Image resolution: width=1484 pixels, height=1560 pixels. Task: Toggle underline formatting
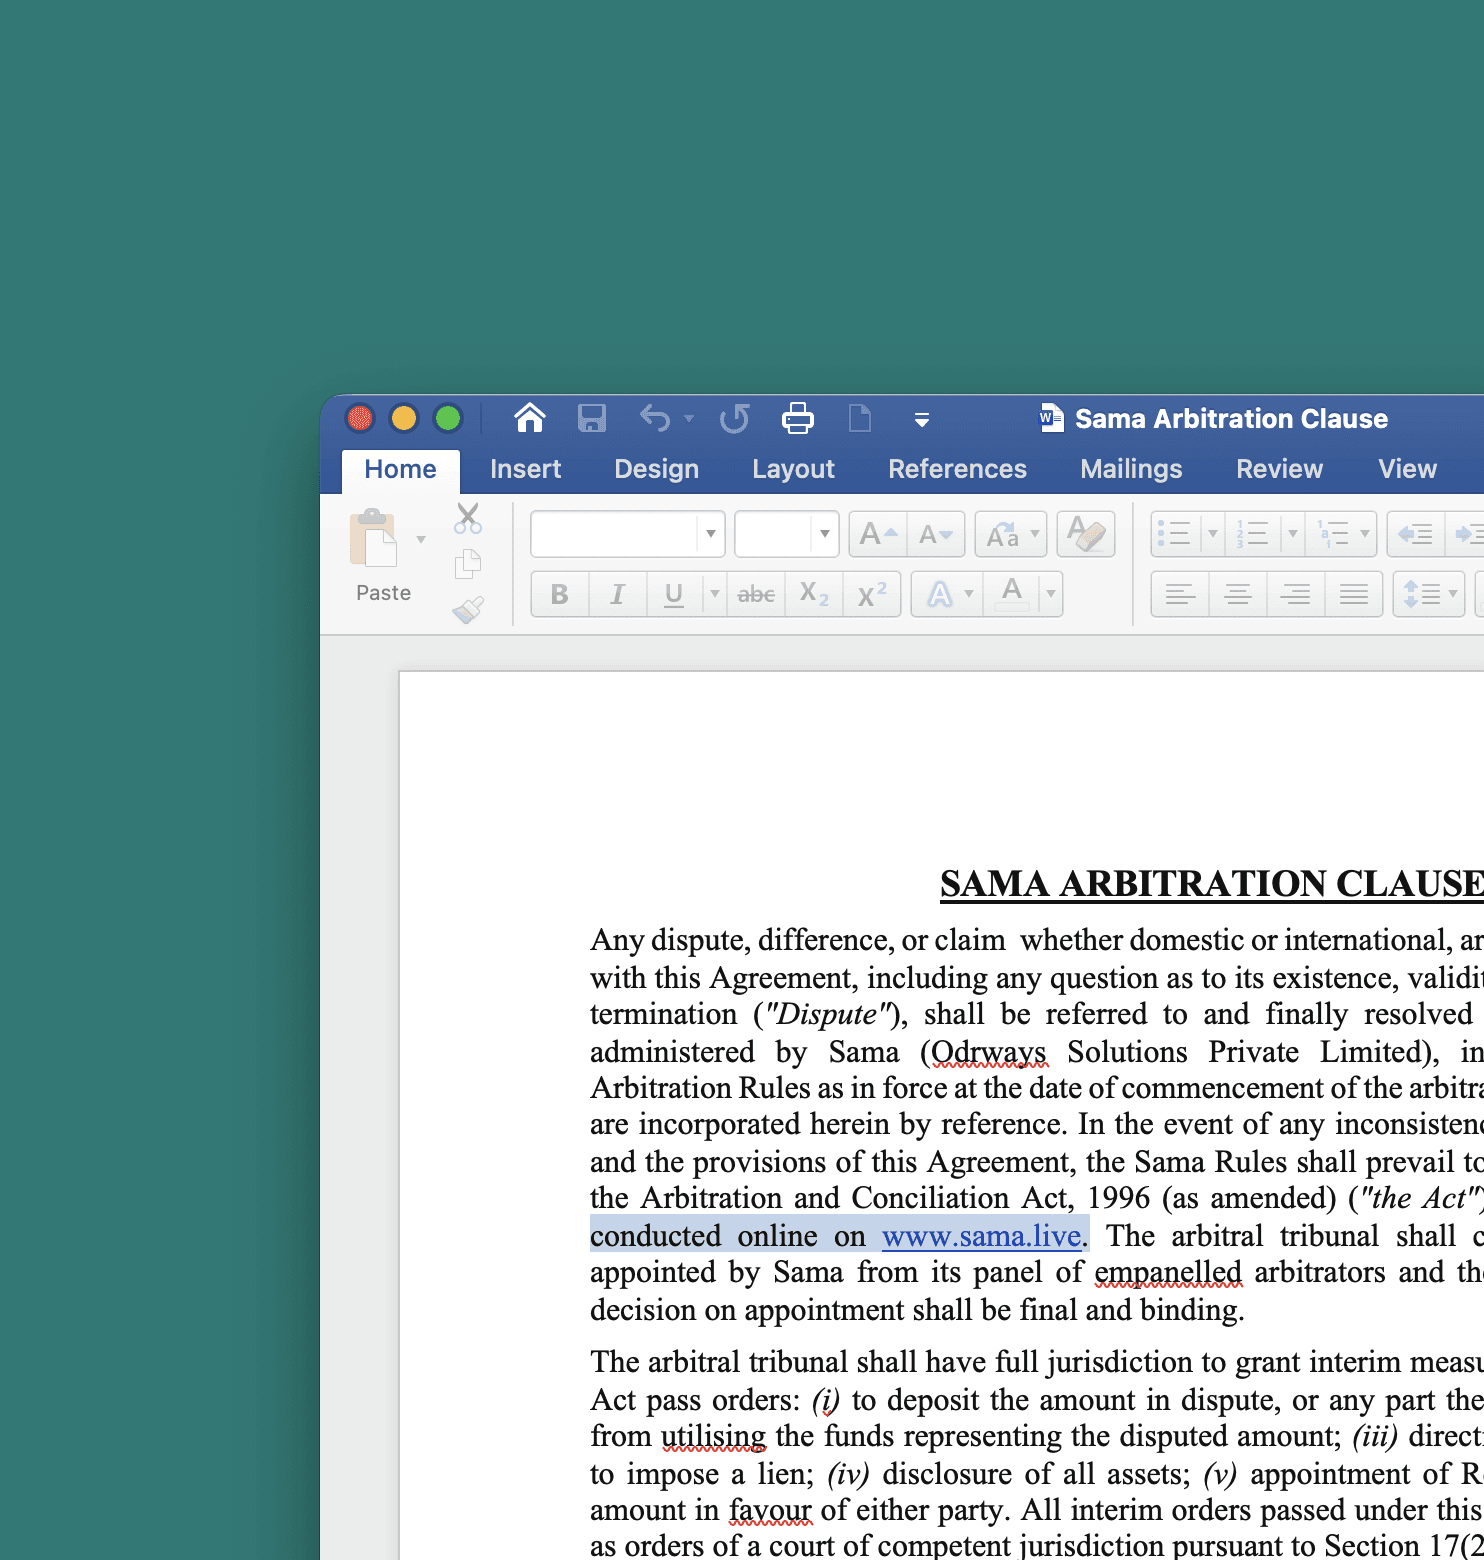coord(674,595)
